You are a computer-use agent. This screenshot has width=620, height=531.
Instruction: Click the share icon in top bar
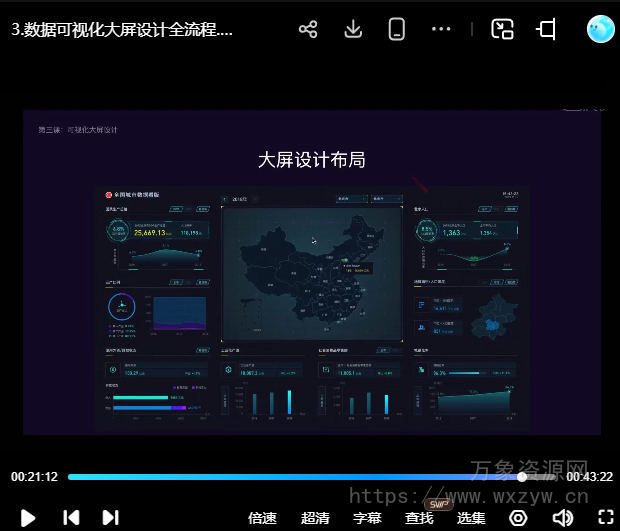pyautogui.click(x=308, y=29)
